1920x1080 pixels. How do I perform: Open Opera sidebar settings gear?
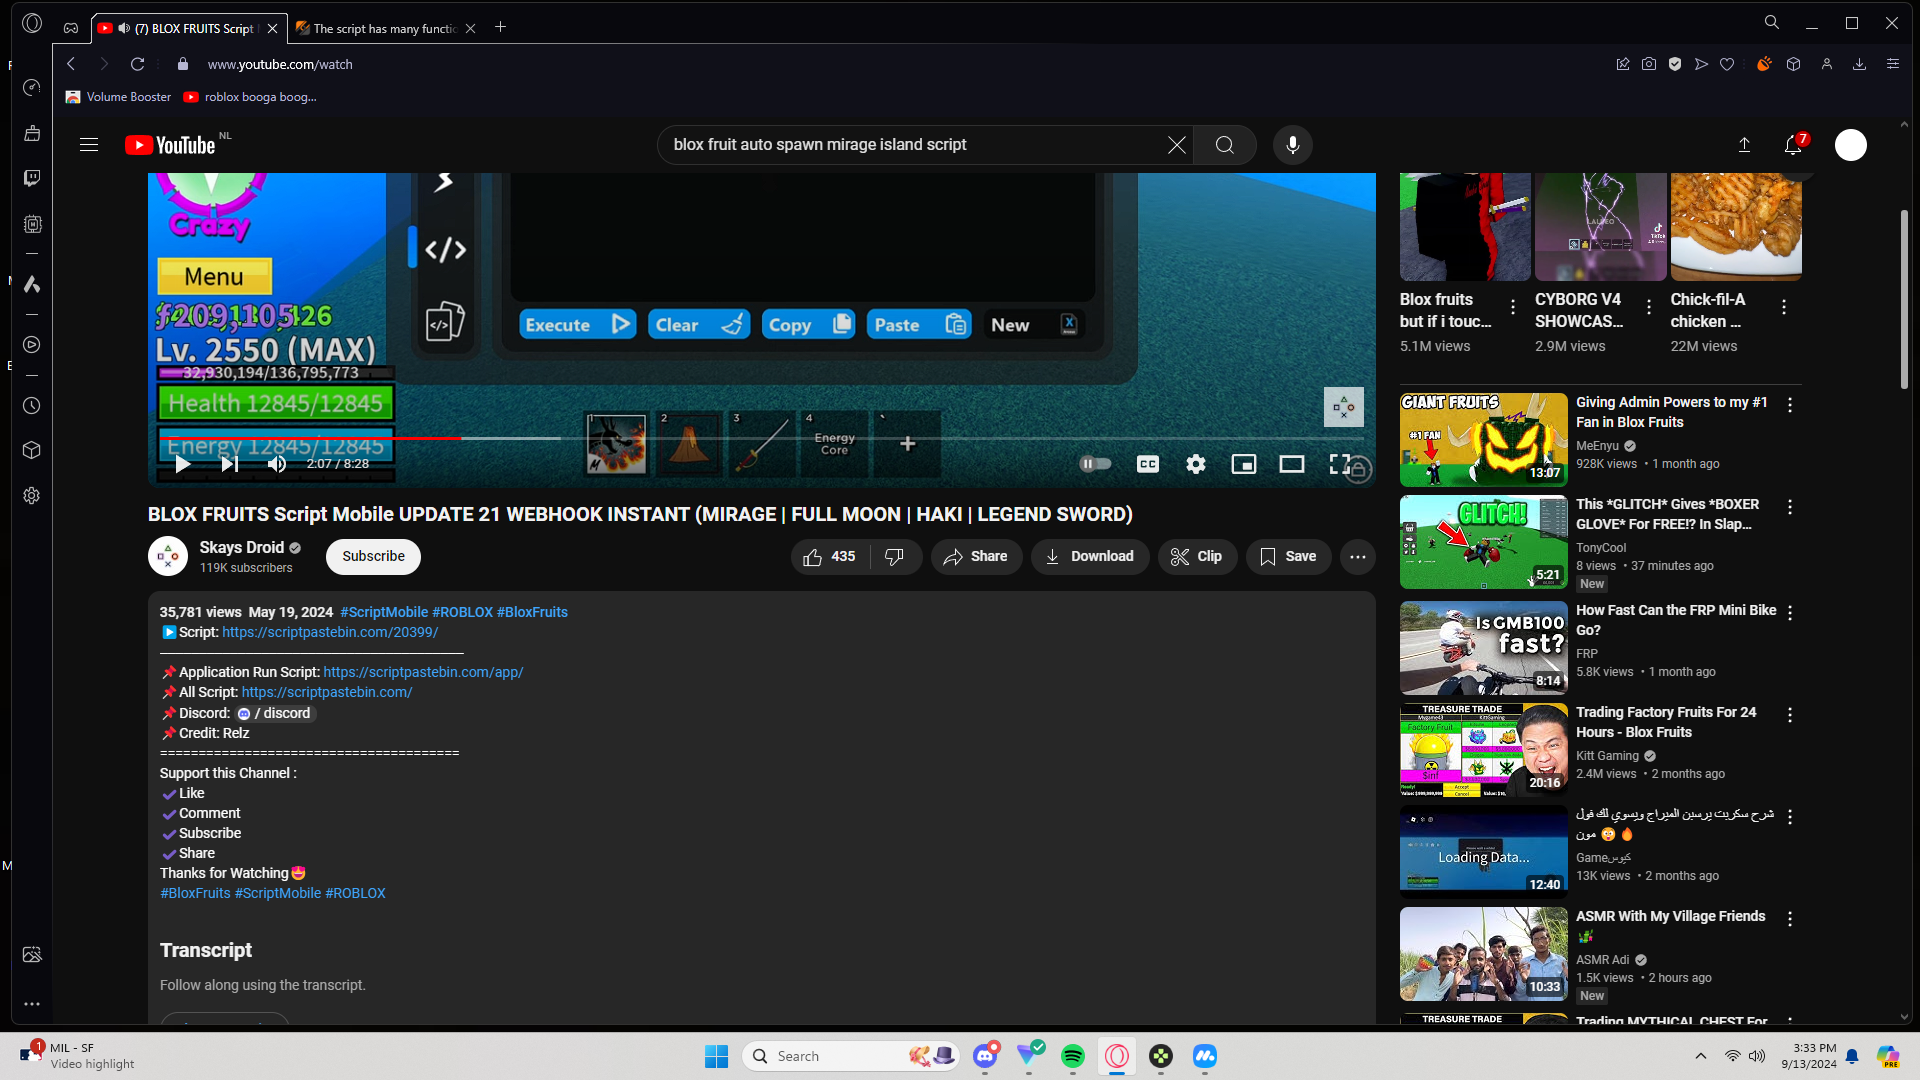(x=32, y=496)
